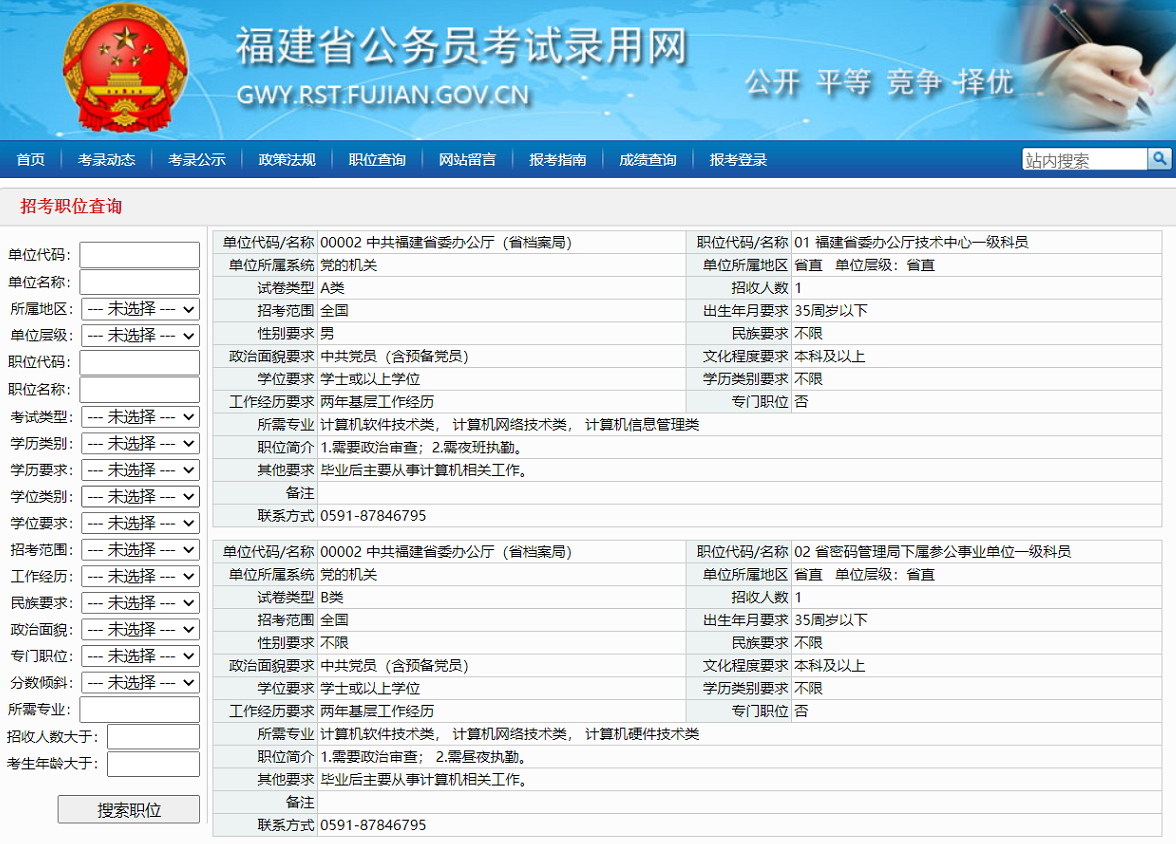Viewport: 1176px width, 844px height.
Task: Click the site search magnifier icon
Action: tap(1160, 159)
